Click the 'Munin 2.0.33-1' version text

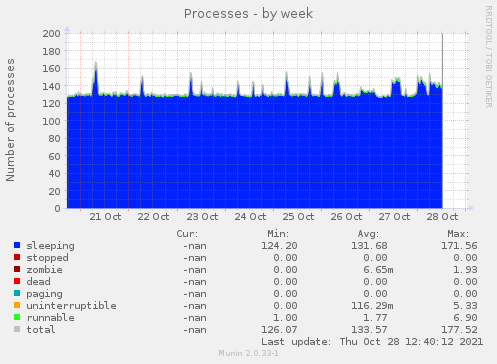tap(248, 353)
